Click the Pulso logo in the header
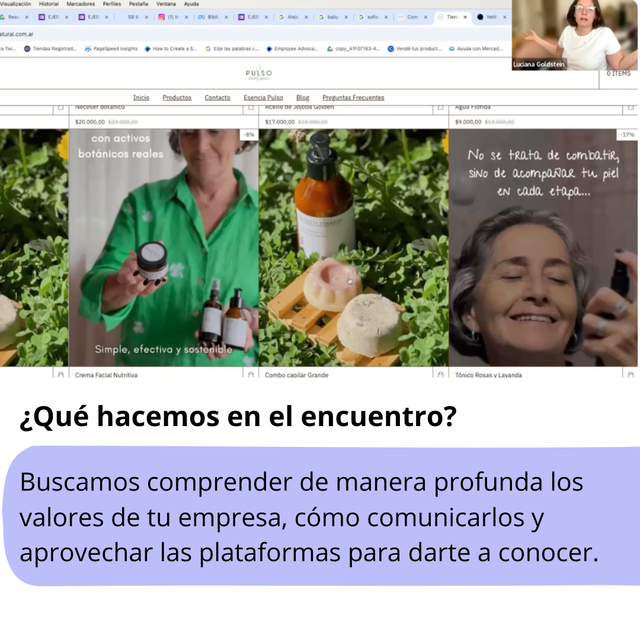Screen dimensions: 640x640 click(258, 74)
